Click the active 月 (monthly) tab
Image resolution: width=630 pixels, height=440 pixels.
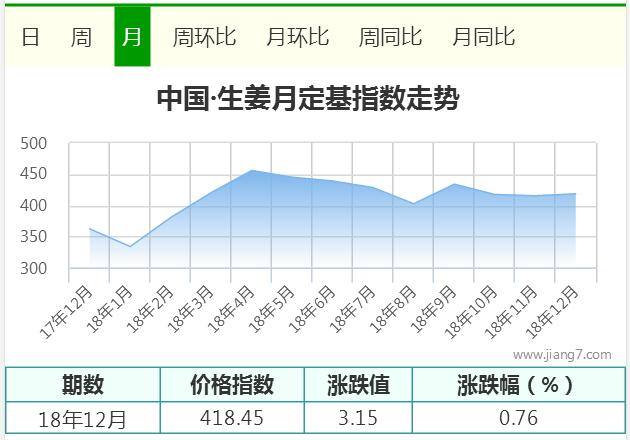click(x=132, y=36)
